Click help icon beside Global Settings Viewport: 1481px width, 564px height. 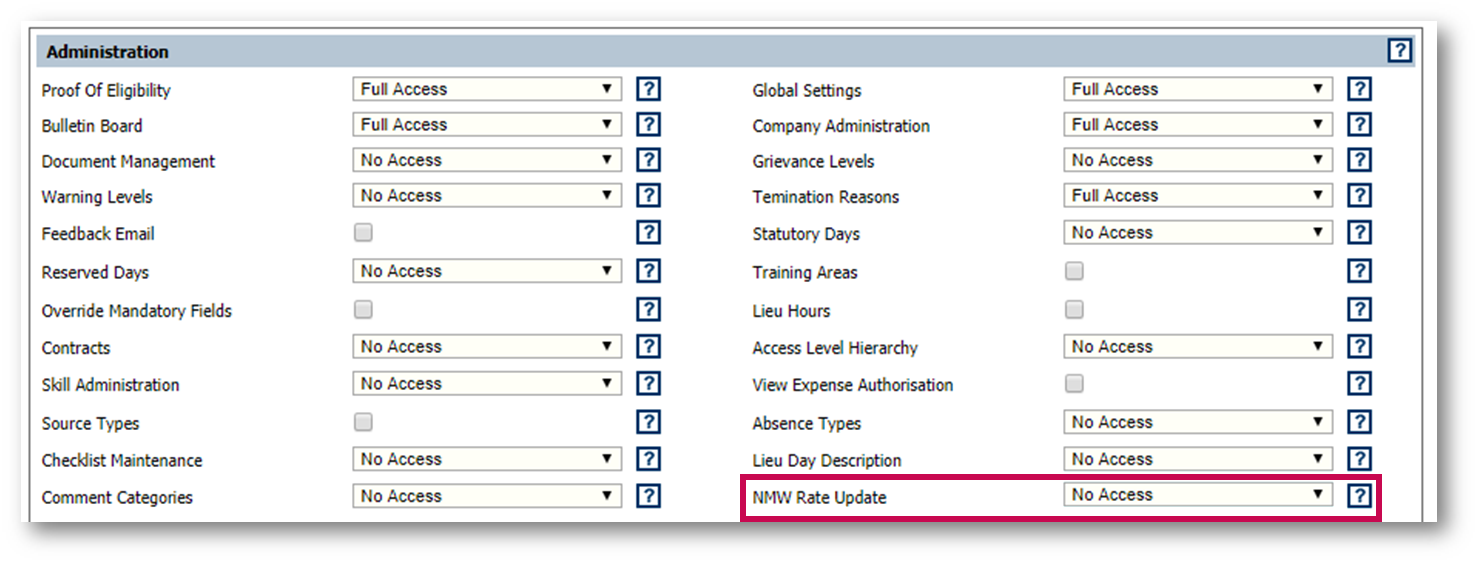[x=1359, y=89]
